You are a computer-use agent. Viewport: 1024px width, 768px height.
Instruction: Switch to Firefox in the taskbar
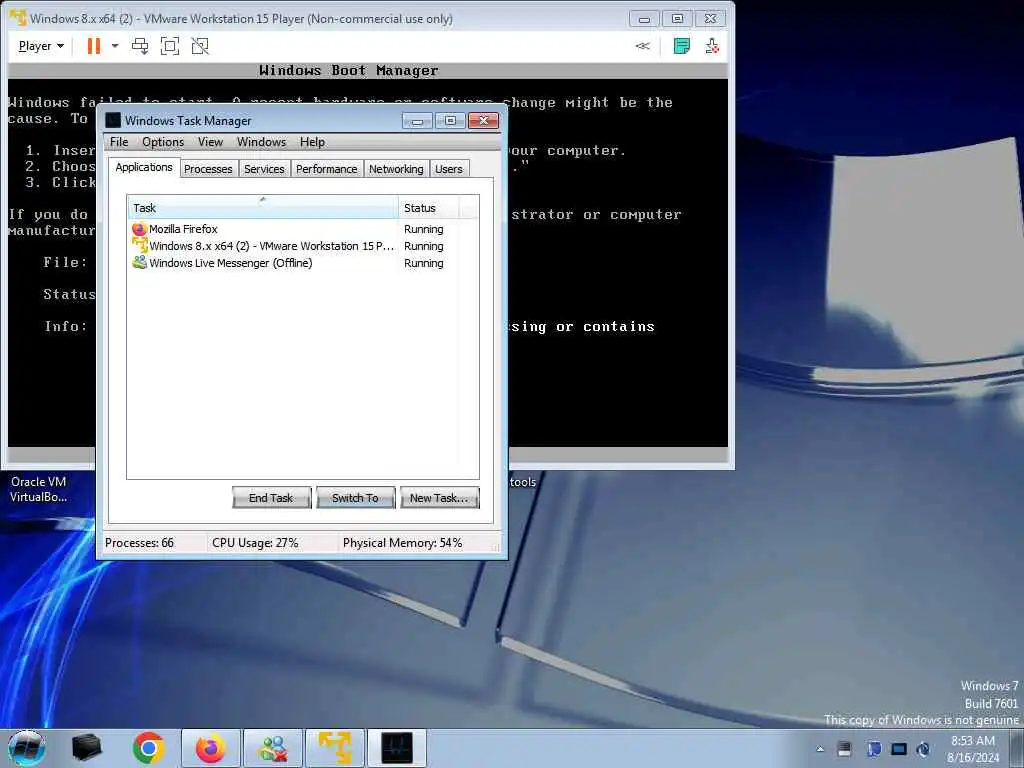coord(210,748)
